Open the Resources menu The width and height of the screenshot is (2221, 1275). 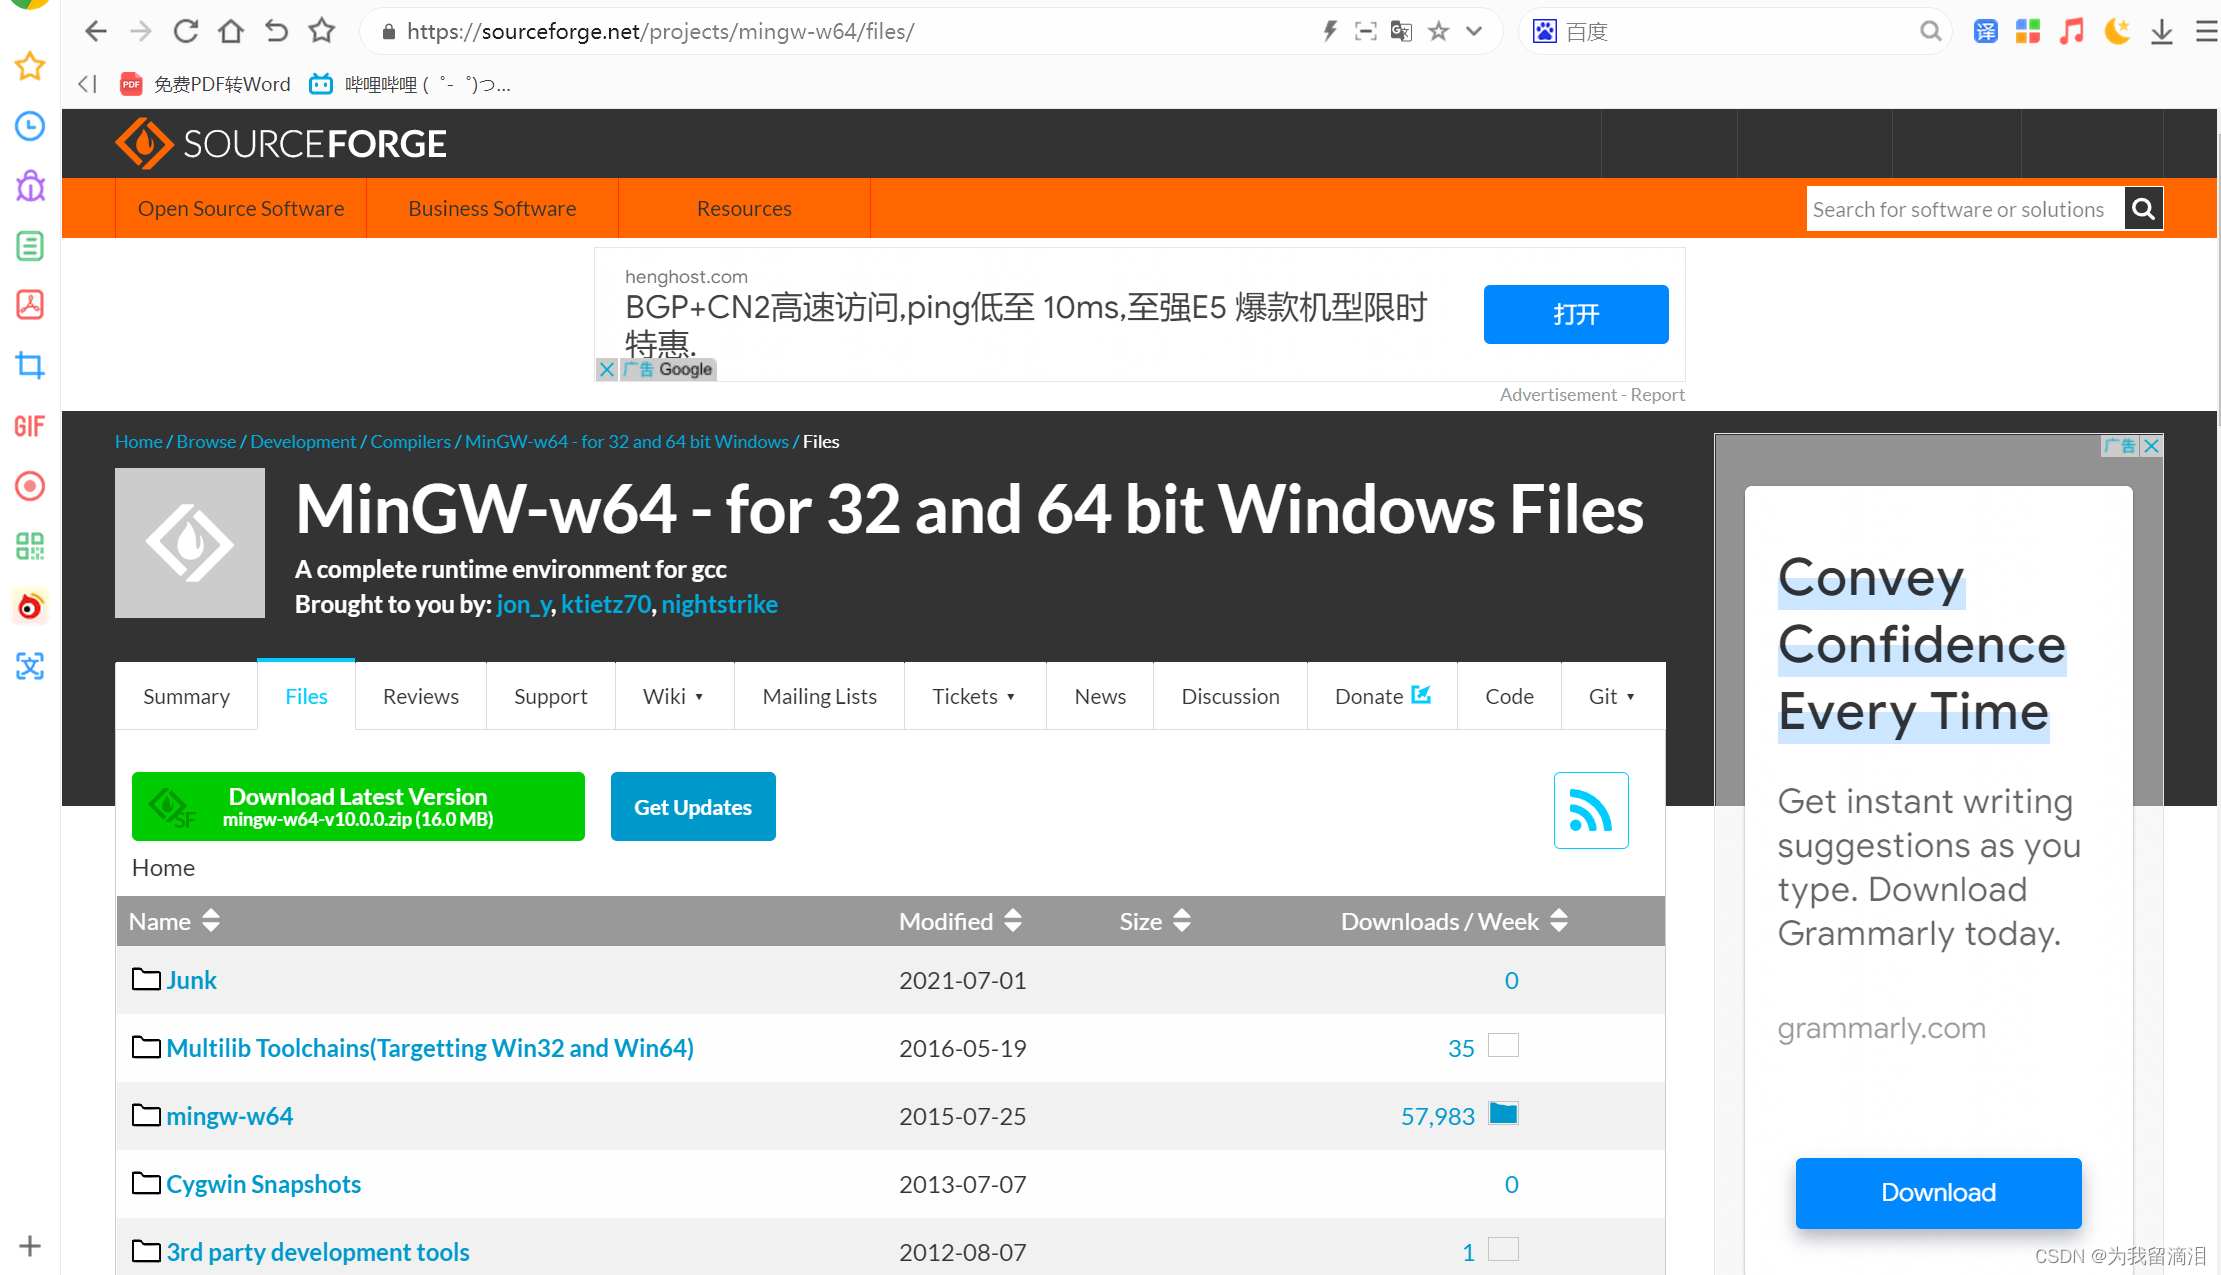pos(744,208)
